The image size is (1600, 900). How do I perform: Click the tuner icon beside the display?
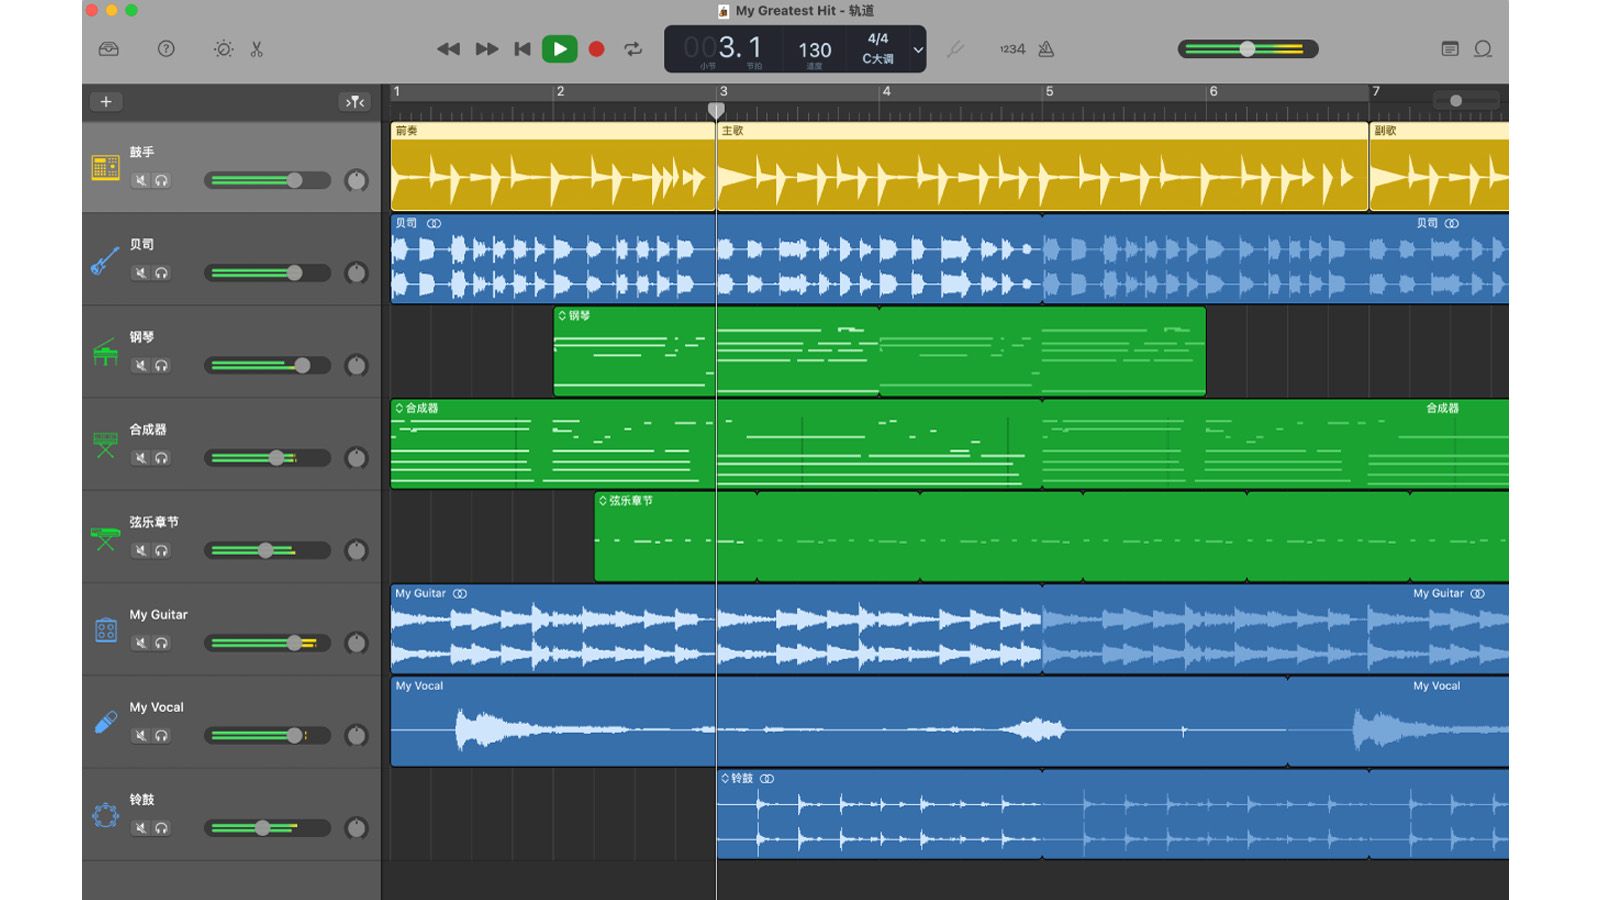pos(955,49)
